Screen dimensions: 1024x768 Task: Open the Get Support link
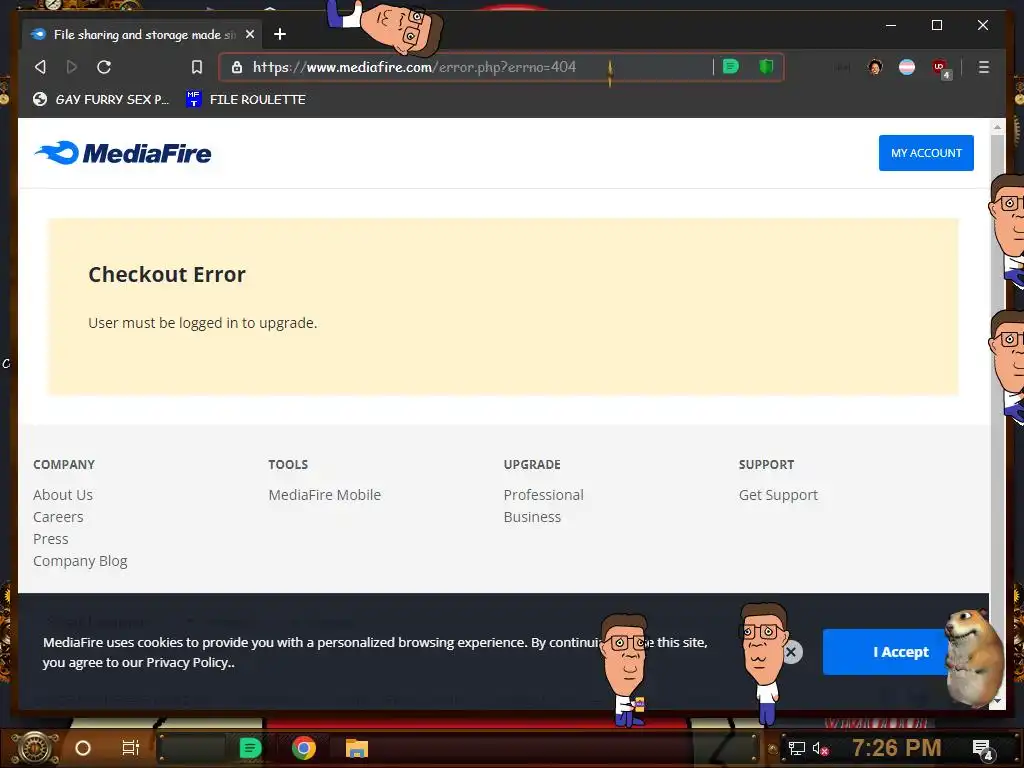pos(778,495)
